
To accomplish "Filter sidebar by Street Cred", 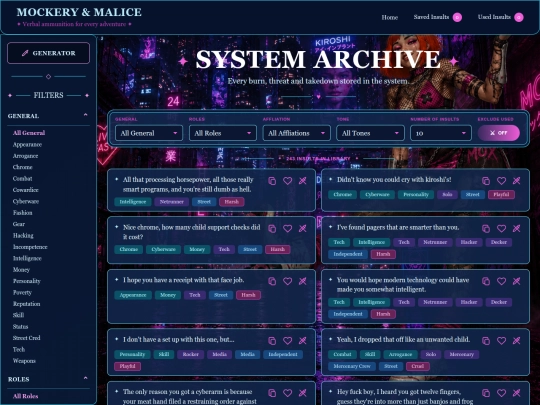I will [27, 338].
